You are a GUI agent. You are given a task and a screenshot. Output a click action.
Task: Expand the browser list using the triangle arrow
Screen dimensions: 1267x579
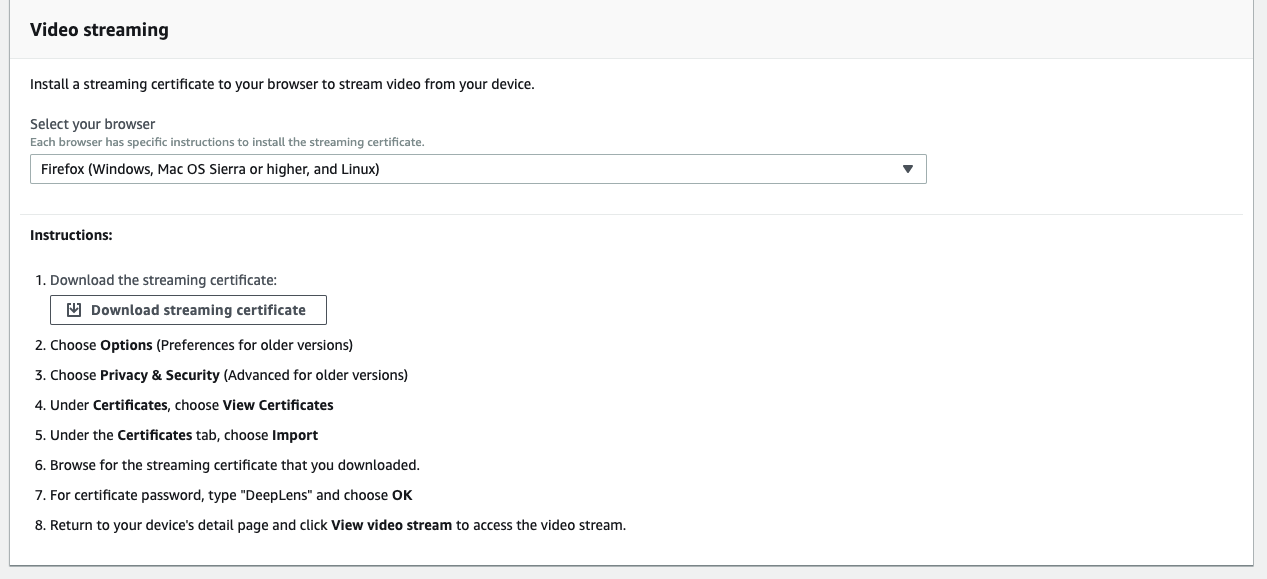pyautogui.click(x=908, y=169)
